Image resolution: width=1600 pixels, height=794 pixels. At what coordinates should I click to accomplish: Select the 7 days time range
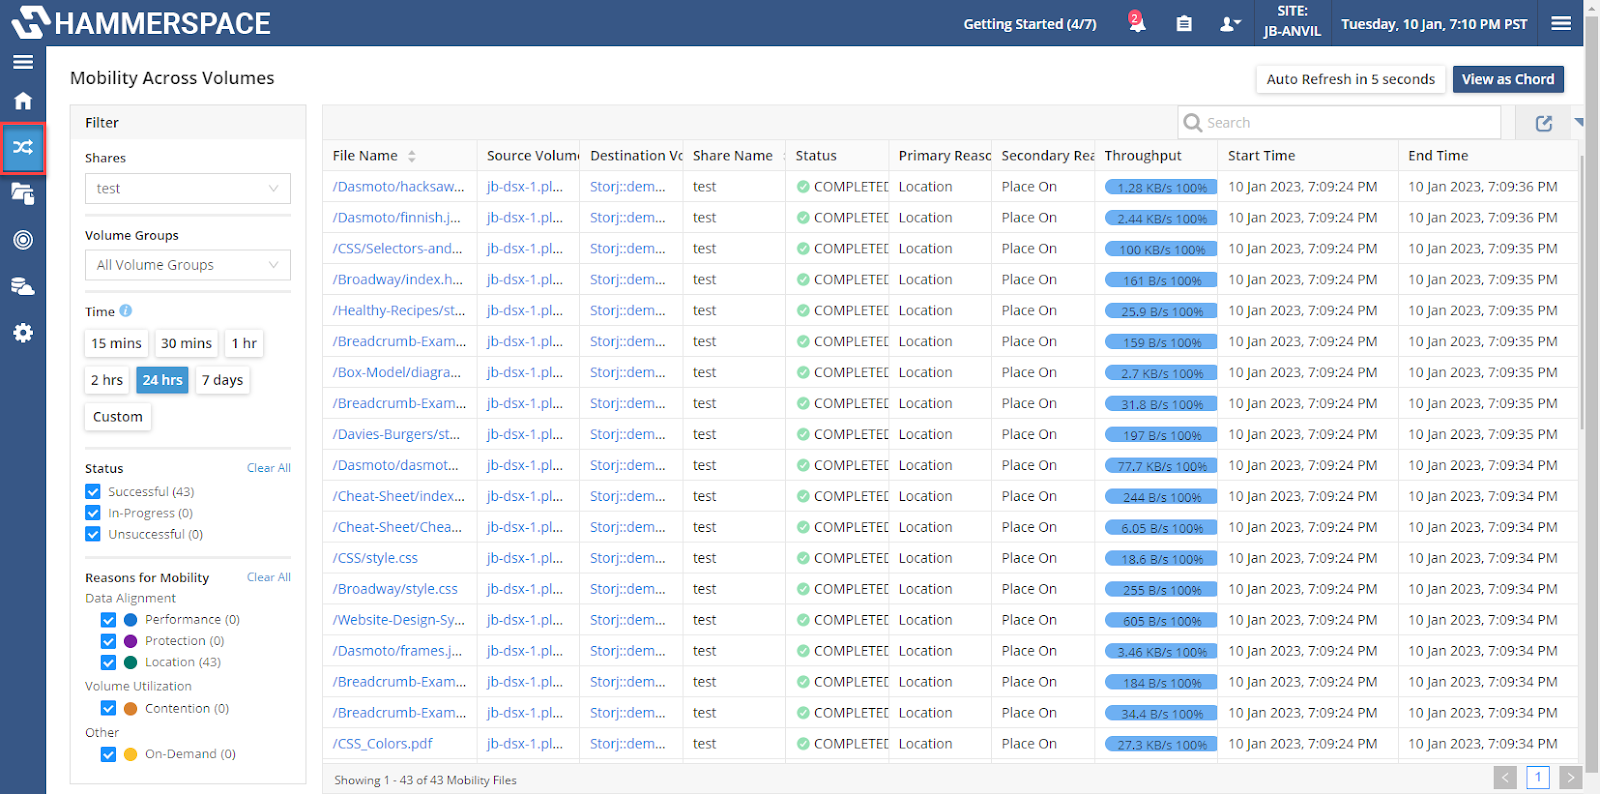pos(222,380)
